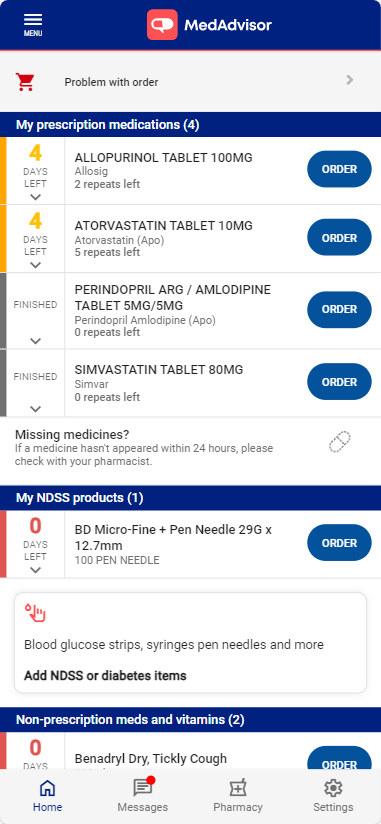This screenshot has height=824, width=381.
Task: Open the hamburger MENU icon
Action: (x=33, y=25)
